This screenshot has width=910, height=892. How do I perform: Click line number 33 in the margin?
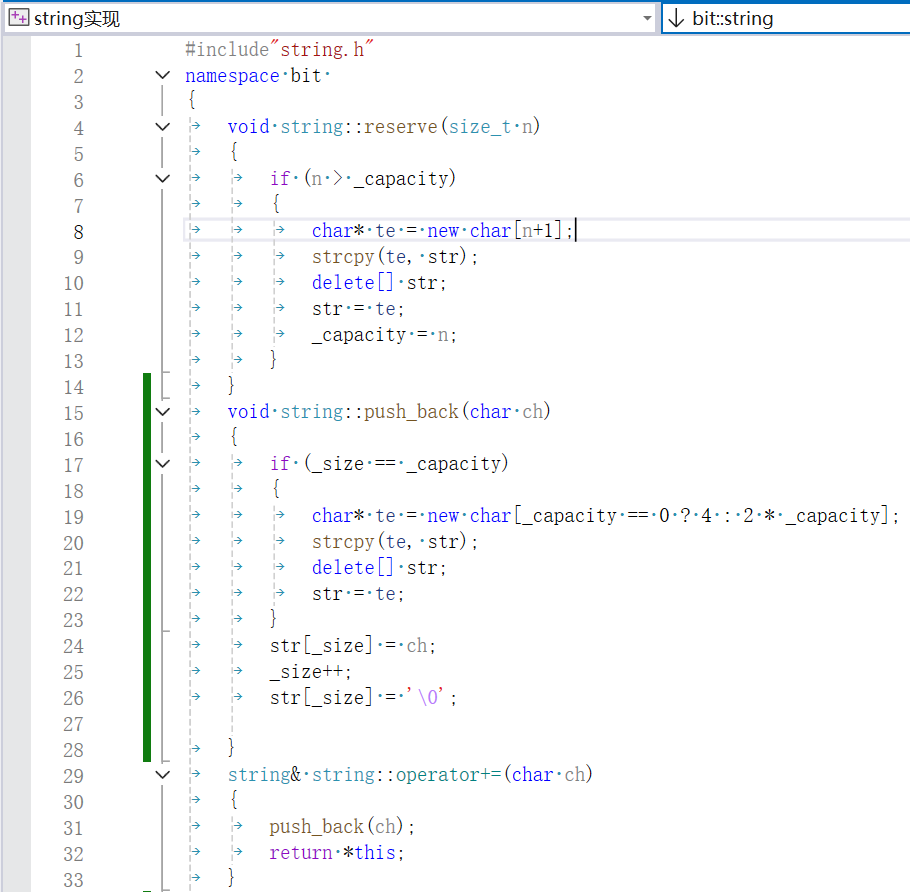pyautogui.click(x=73, y=880)
